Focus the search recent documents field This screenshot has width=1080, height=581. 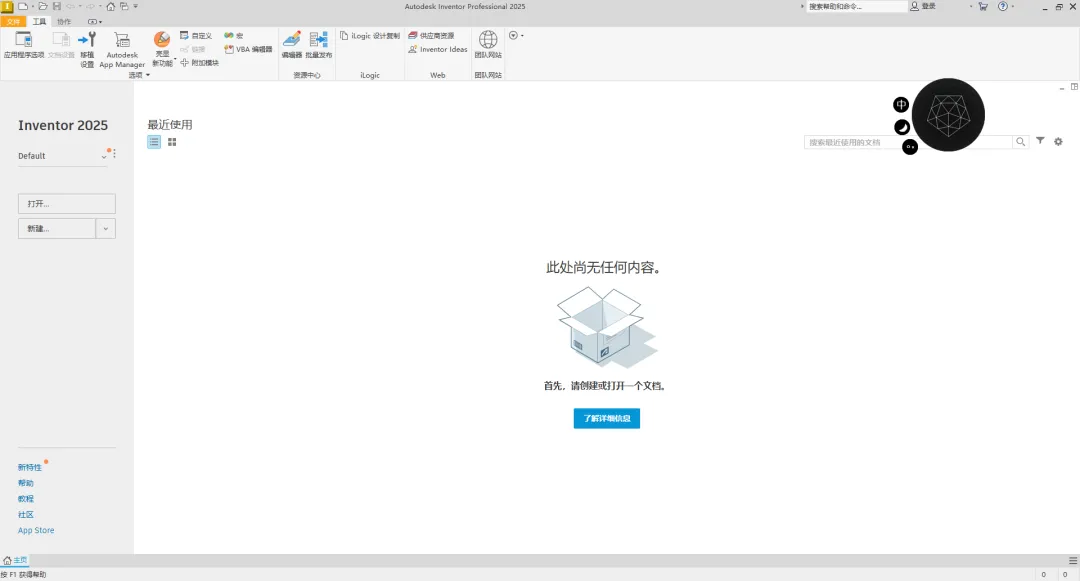[x=909, y=142]
